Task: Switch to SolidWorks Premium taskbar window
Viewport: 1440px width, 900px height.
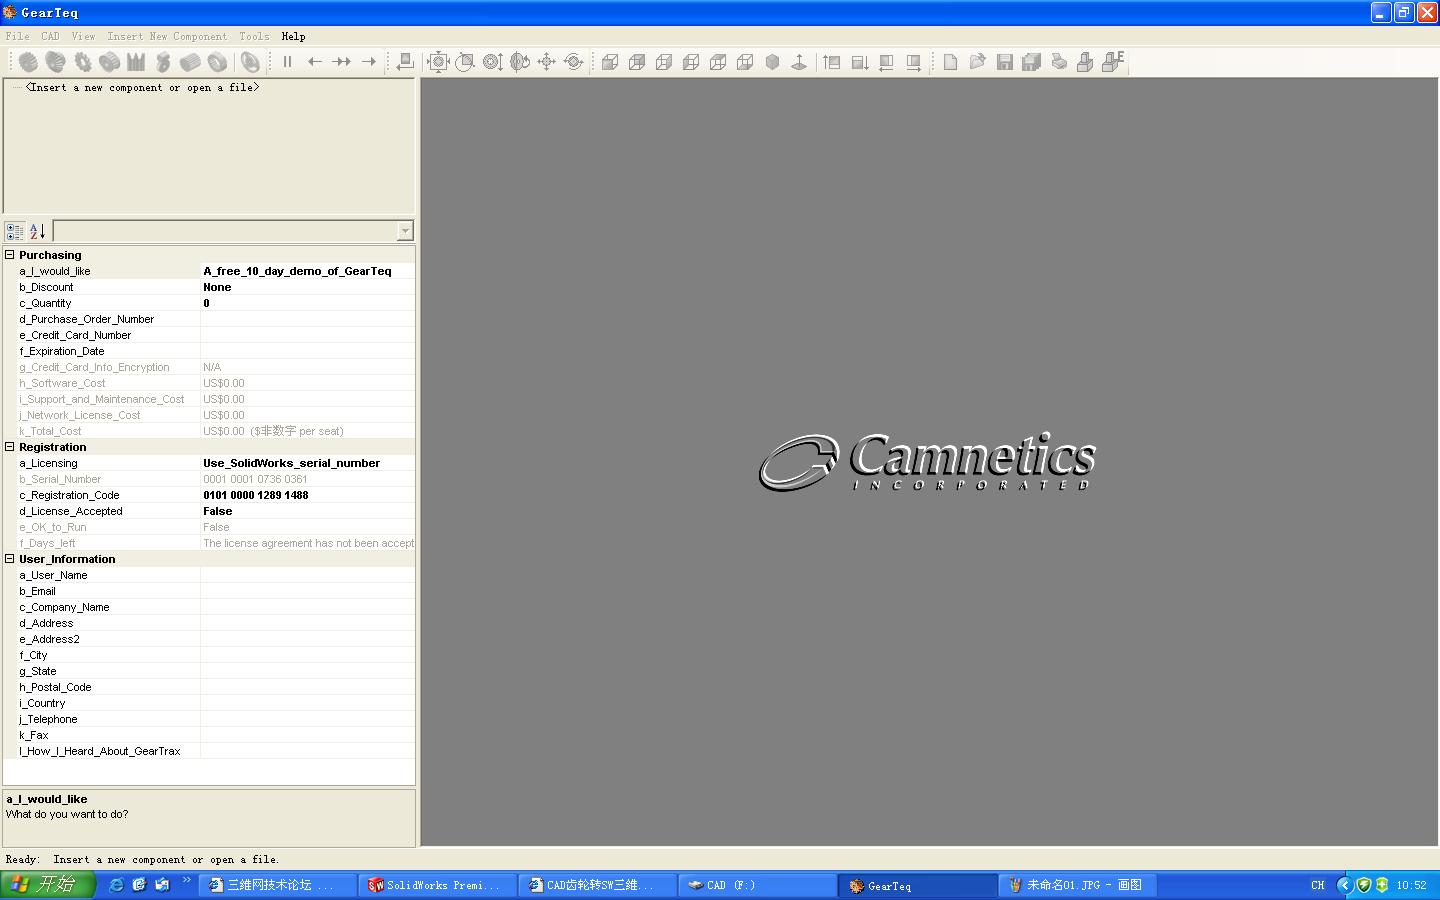Action: (x=438, y=885)
